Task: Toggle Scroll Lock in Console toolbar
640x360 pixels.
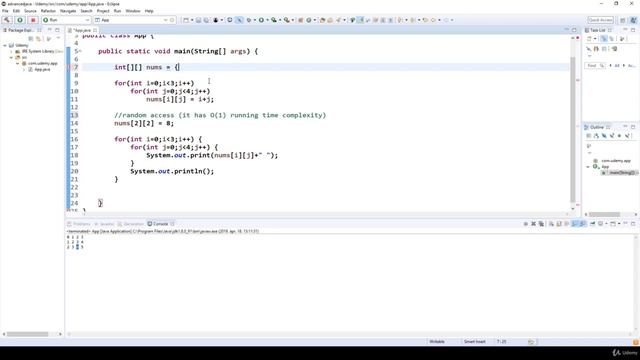Action: point(559,224)
